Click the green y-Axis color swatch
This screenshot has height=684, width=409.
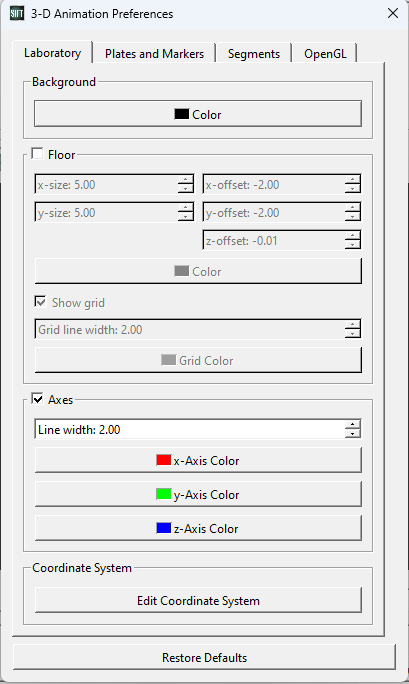point(164,494)
